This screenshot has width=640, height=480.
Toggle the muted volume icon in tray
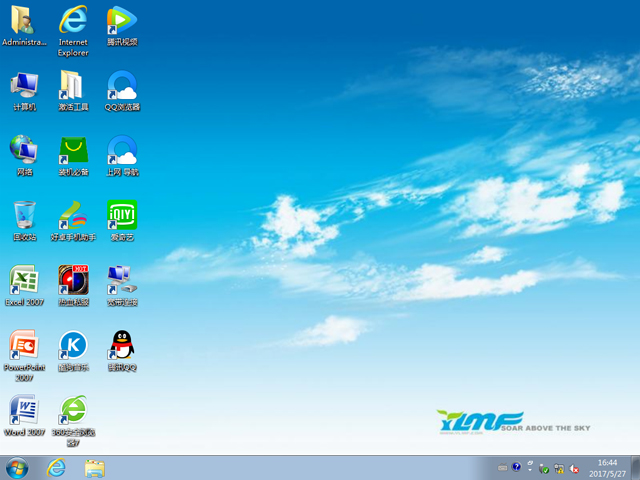575,467
